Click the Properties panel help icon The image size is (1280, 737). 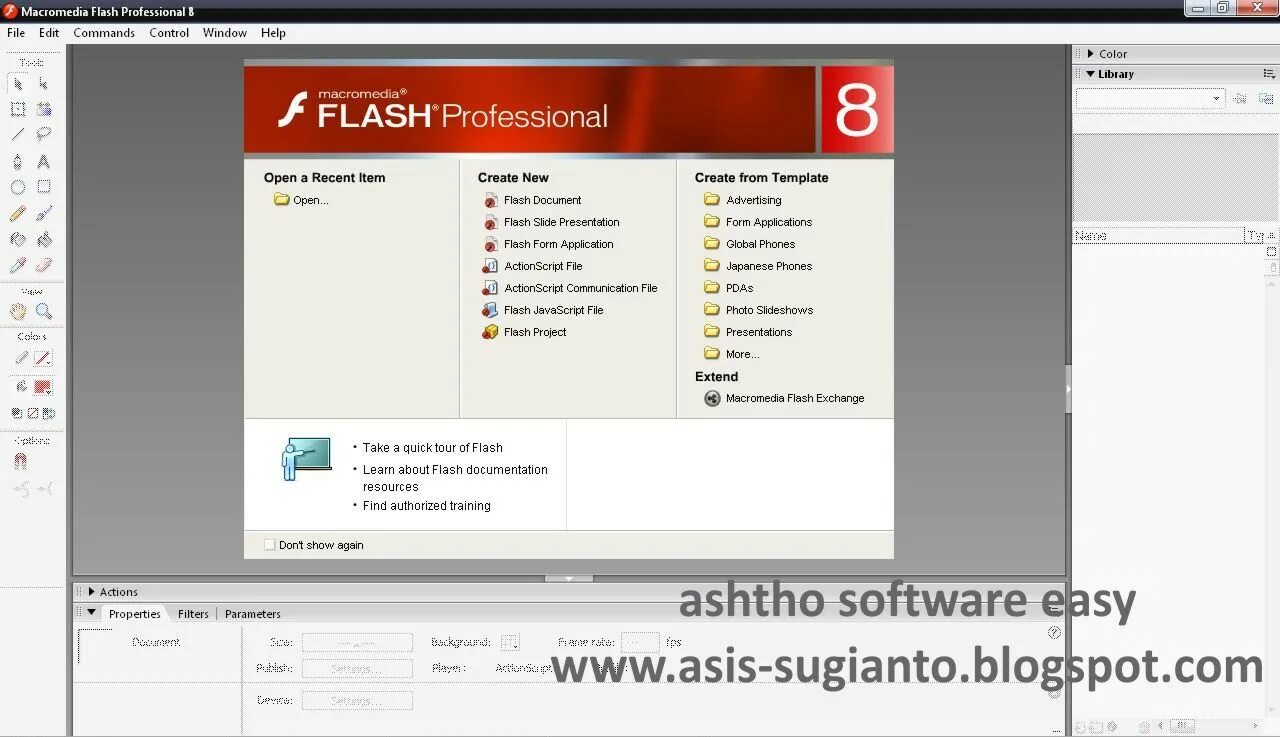(1054, 632)
